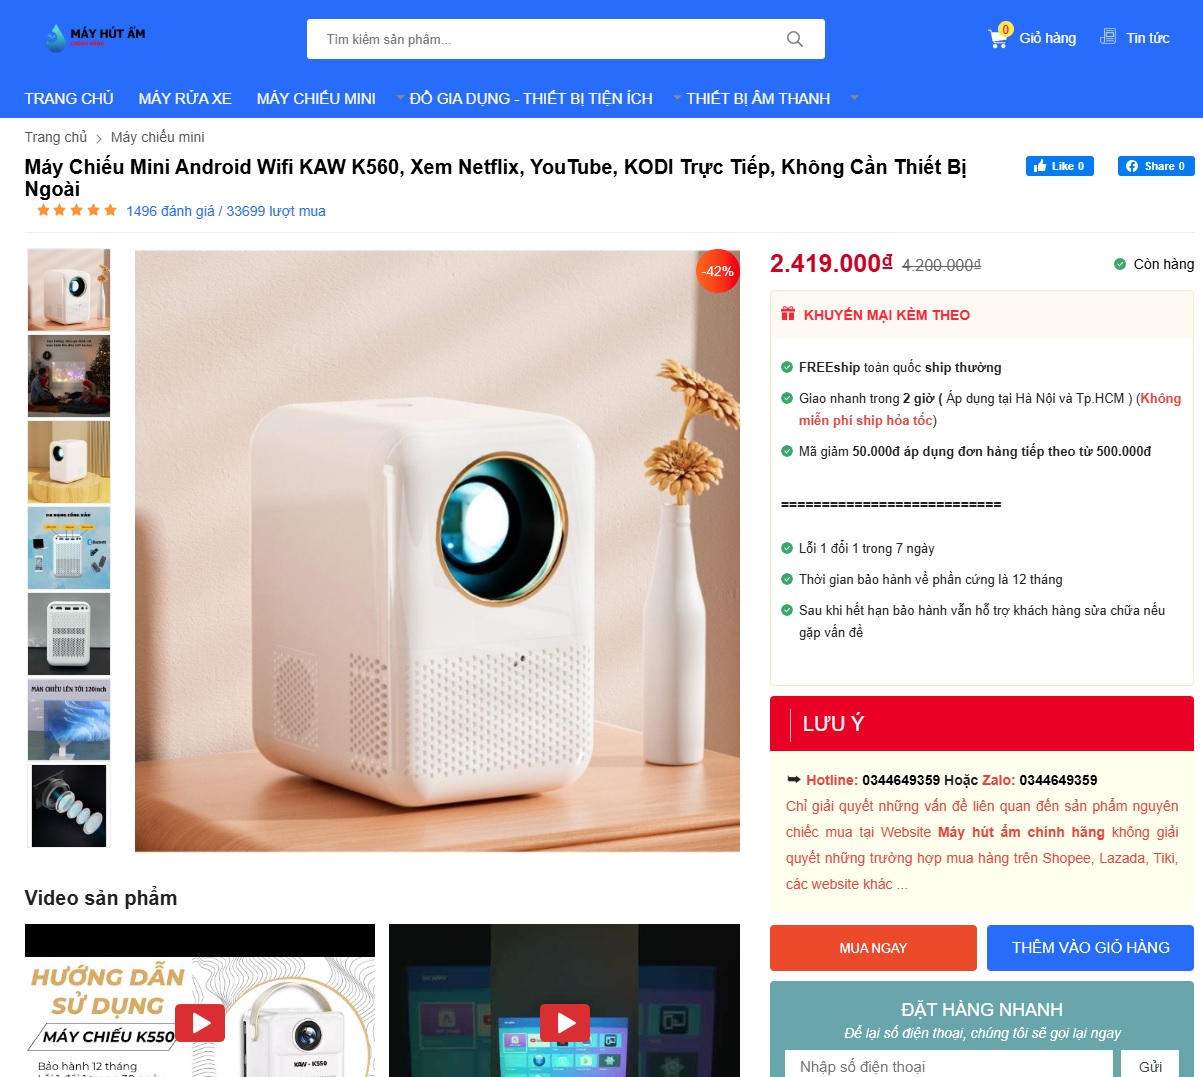The height and width of the screenshot is (1077, 1203).
Task: Expand the Đồ gia dụng dropdown menu
Action: point(401,98)
